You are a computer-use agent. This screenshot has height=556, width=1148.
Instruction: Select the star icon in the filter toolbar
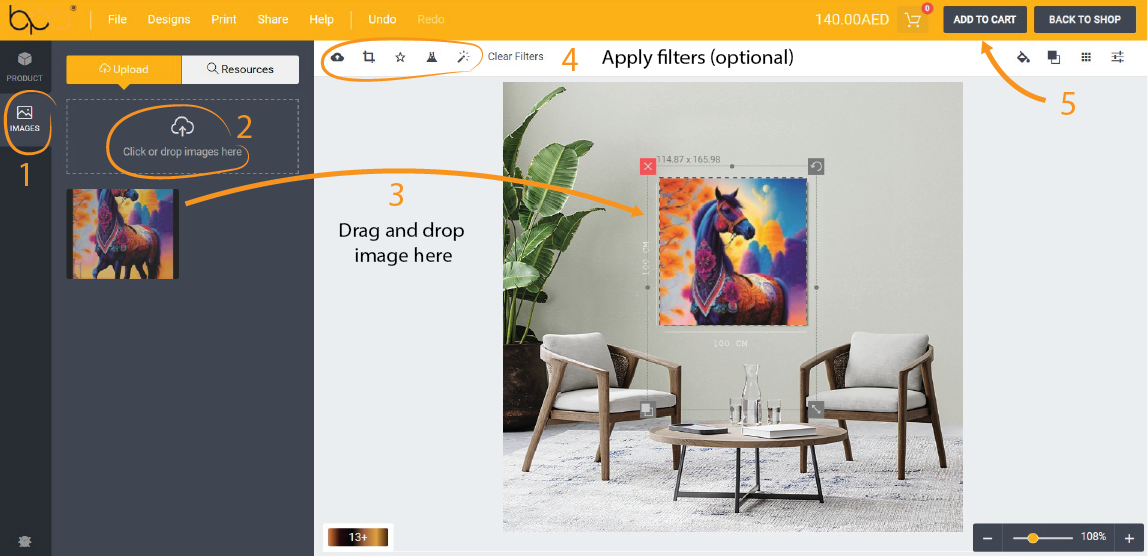(400, 57)
